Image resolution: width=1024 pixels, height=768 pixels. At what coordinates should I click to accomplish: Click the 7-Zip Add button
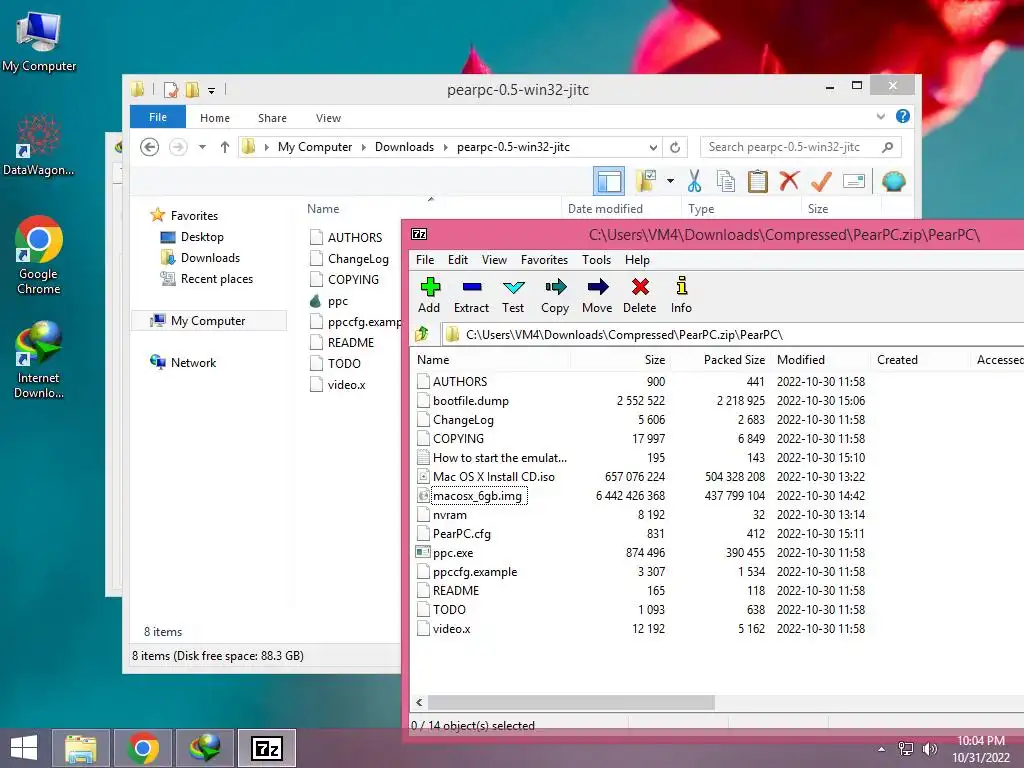(429, 295)
